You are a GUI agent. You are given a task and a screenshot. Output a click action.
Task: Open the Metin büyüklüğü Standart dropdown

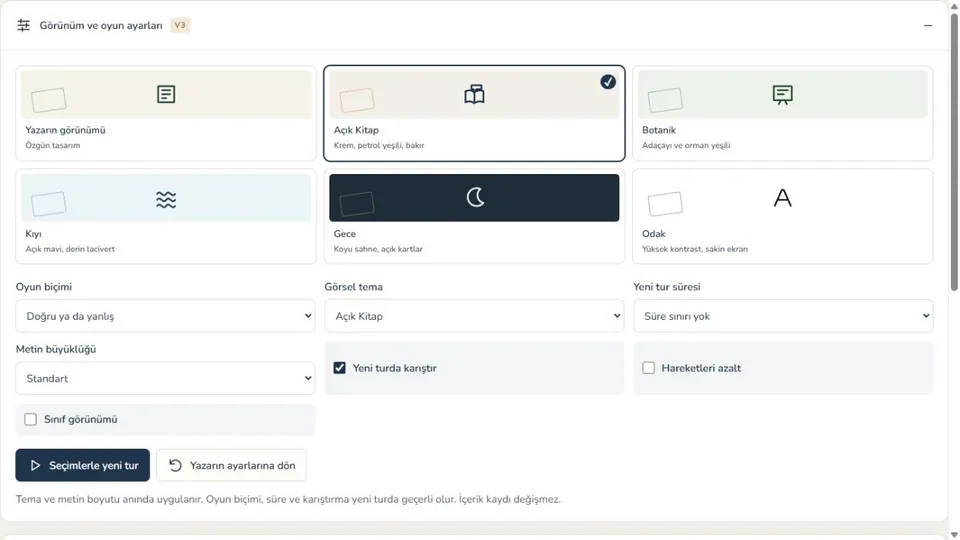165,378
